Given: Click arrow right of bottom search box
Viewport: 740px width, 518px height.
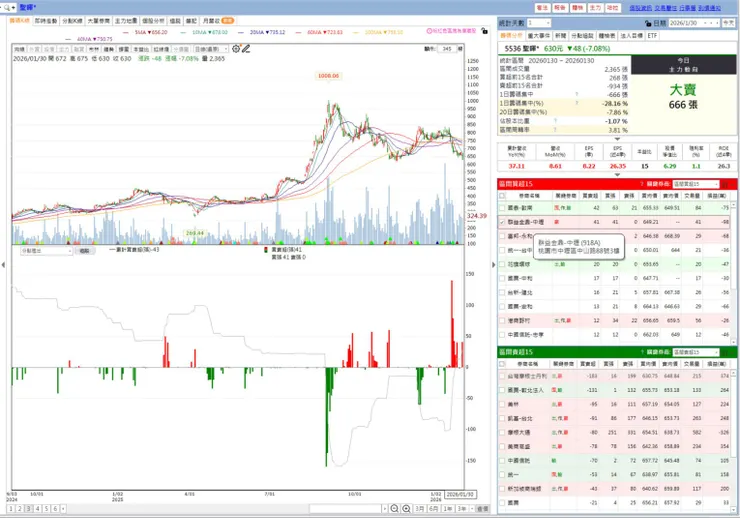Looking at the screenshot, I should pyautogui.click(x=385, y=509).
